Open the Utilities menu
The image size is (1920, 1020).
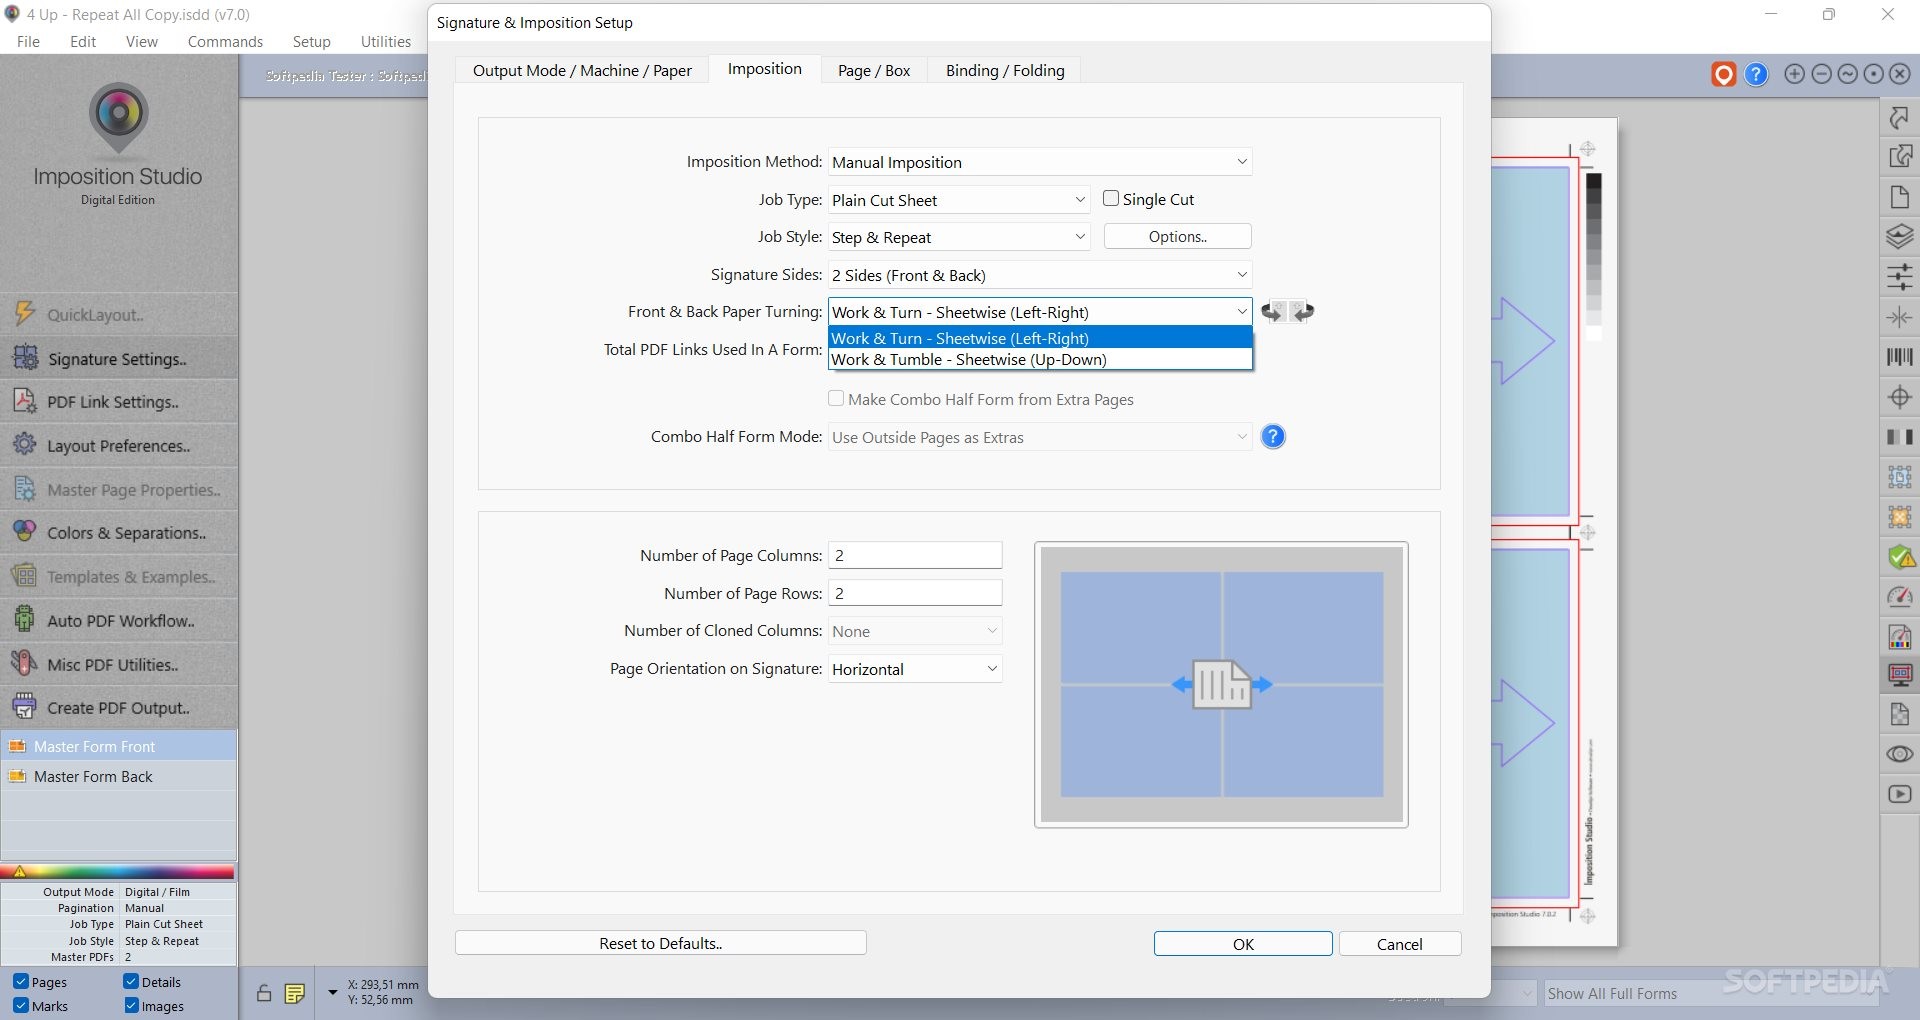click(385, 41)
